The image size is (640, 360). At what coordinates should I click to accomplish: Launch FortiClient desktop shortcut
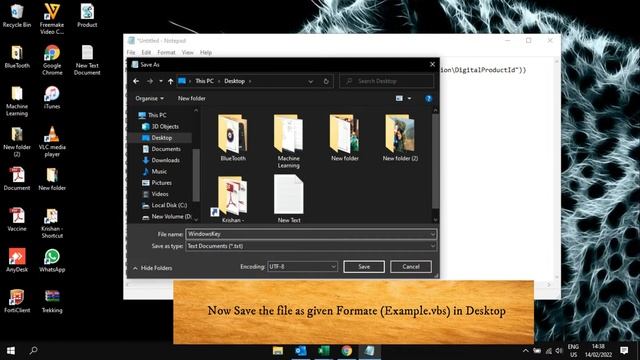[17, 301]
